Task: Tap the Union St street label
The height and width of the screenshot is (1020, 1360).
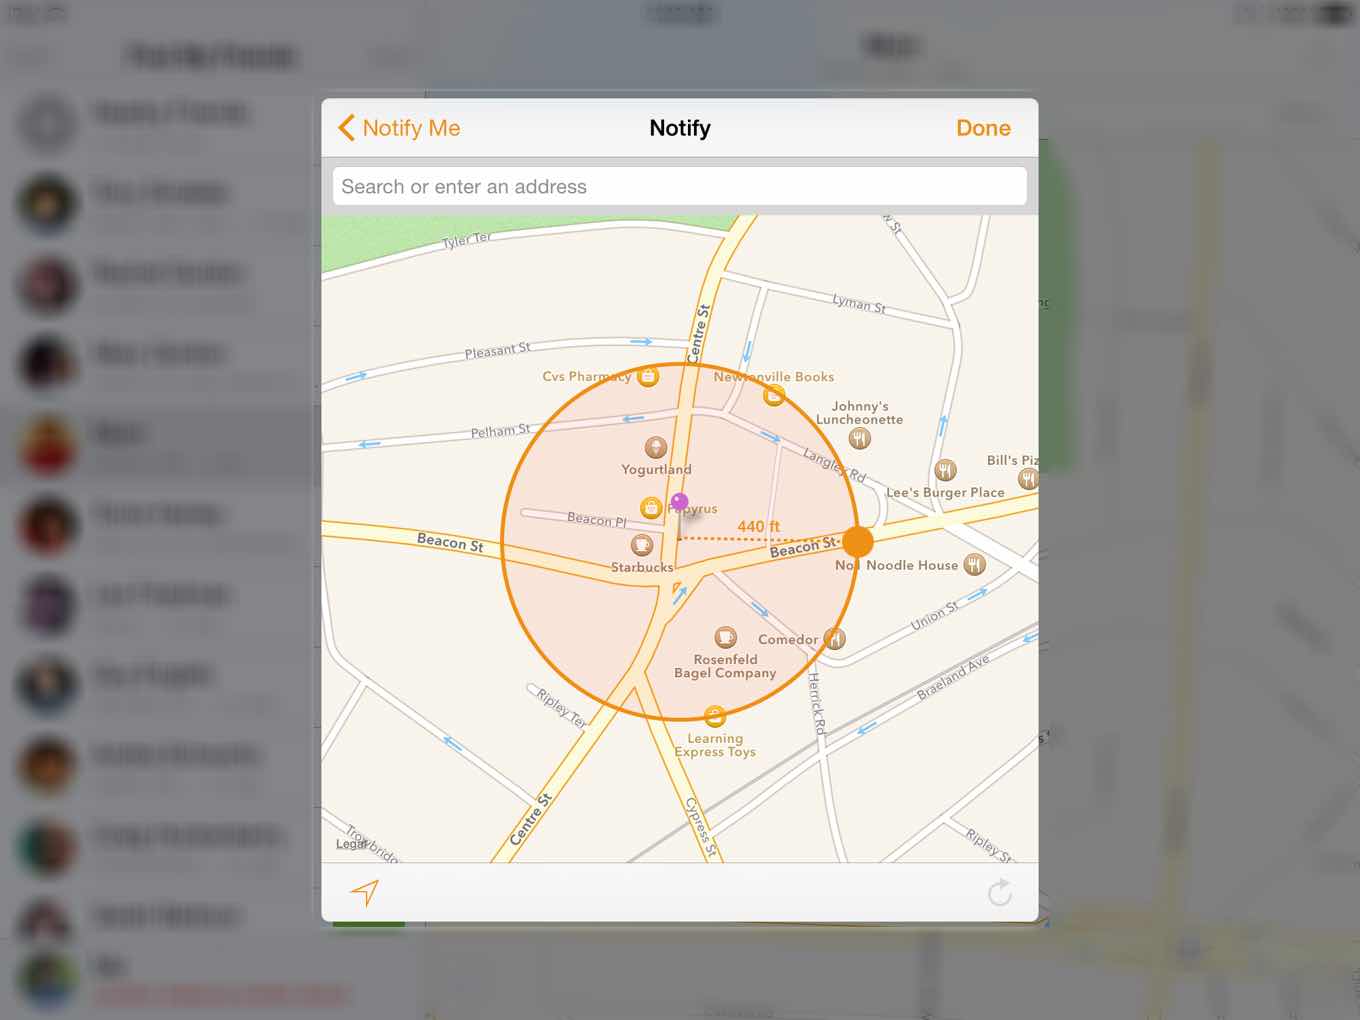Action: pos(935,616)
